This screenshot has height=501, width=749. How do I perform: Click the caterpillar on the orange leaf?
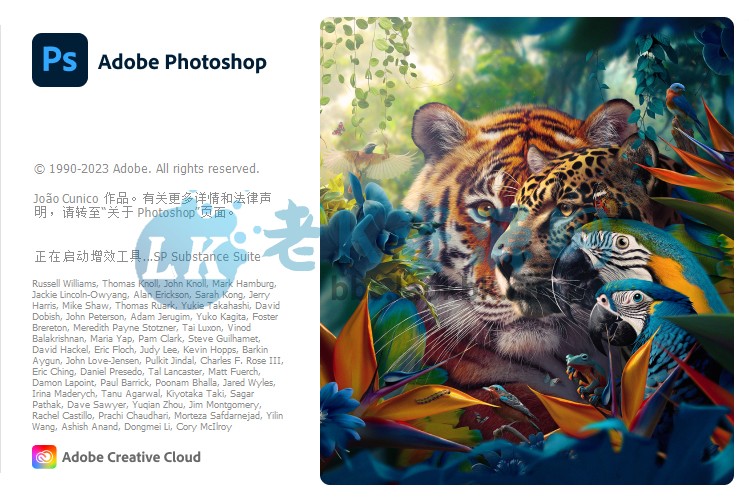click(434, 396)
